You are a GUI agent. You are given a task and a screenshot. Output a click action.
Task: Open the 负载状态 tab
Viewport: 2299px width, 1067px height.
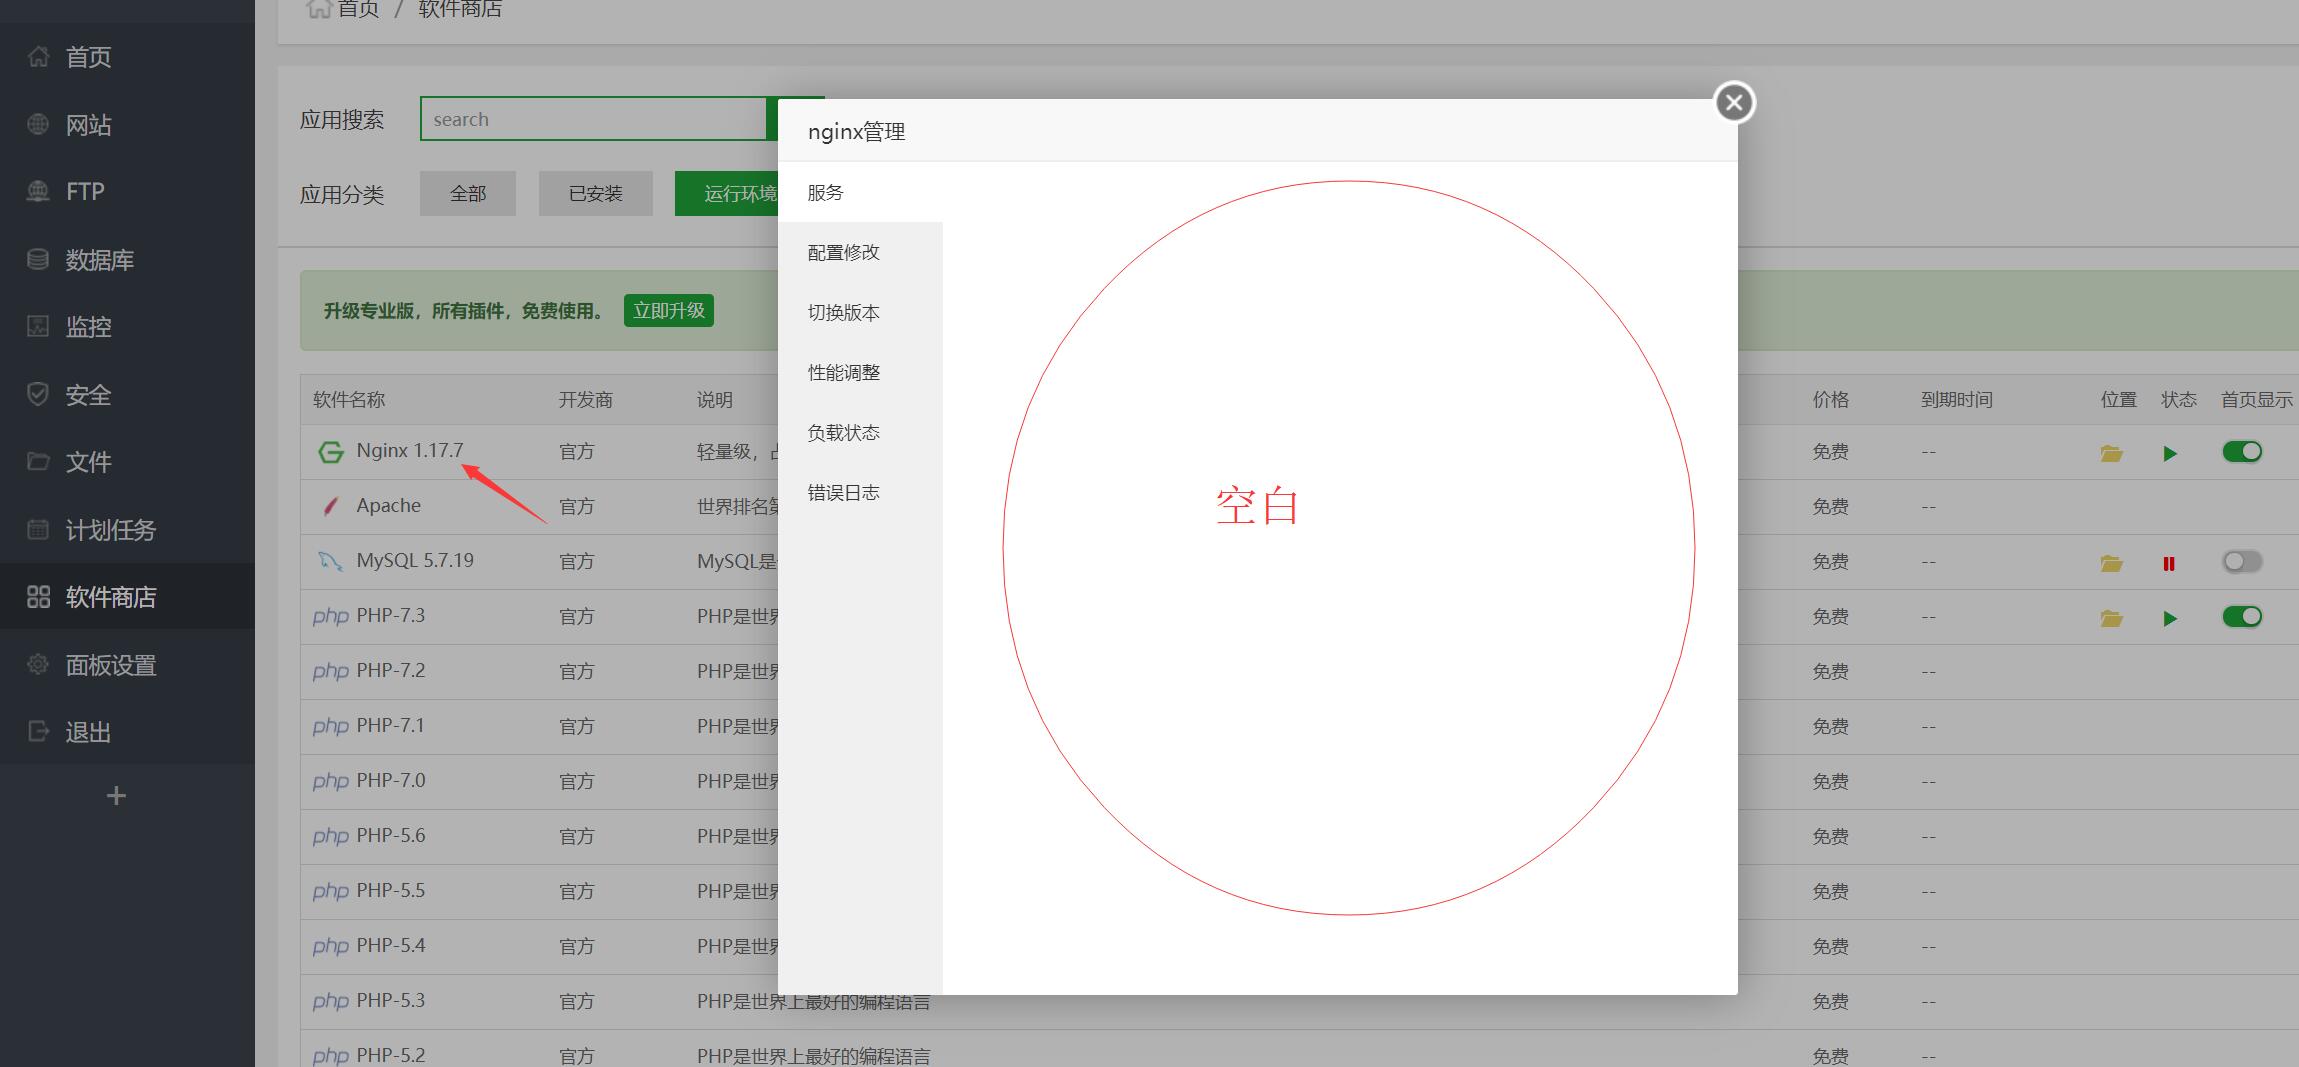[860, 432]
